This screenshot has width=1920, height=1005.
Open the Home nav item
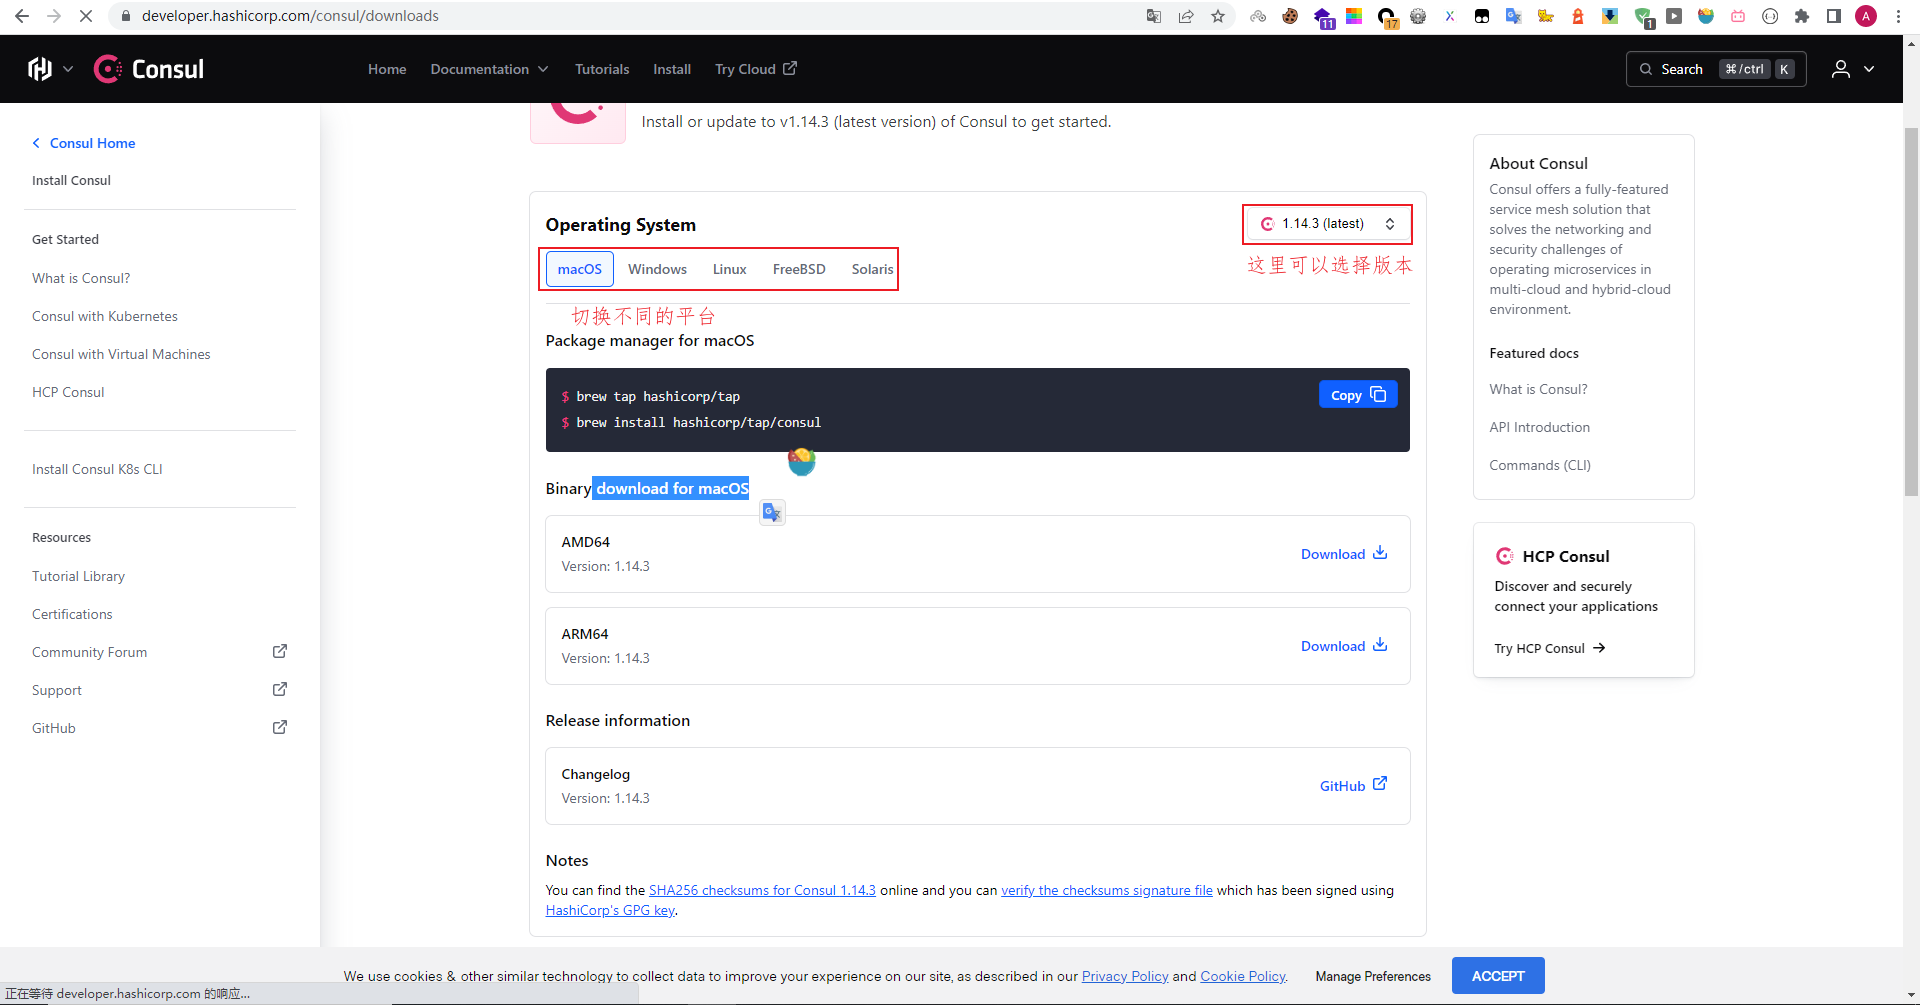click(x=387, y=69)
